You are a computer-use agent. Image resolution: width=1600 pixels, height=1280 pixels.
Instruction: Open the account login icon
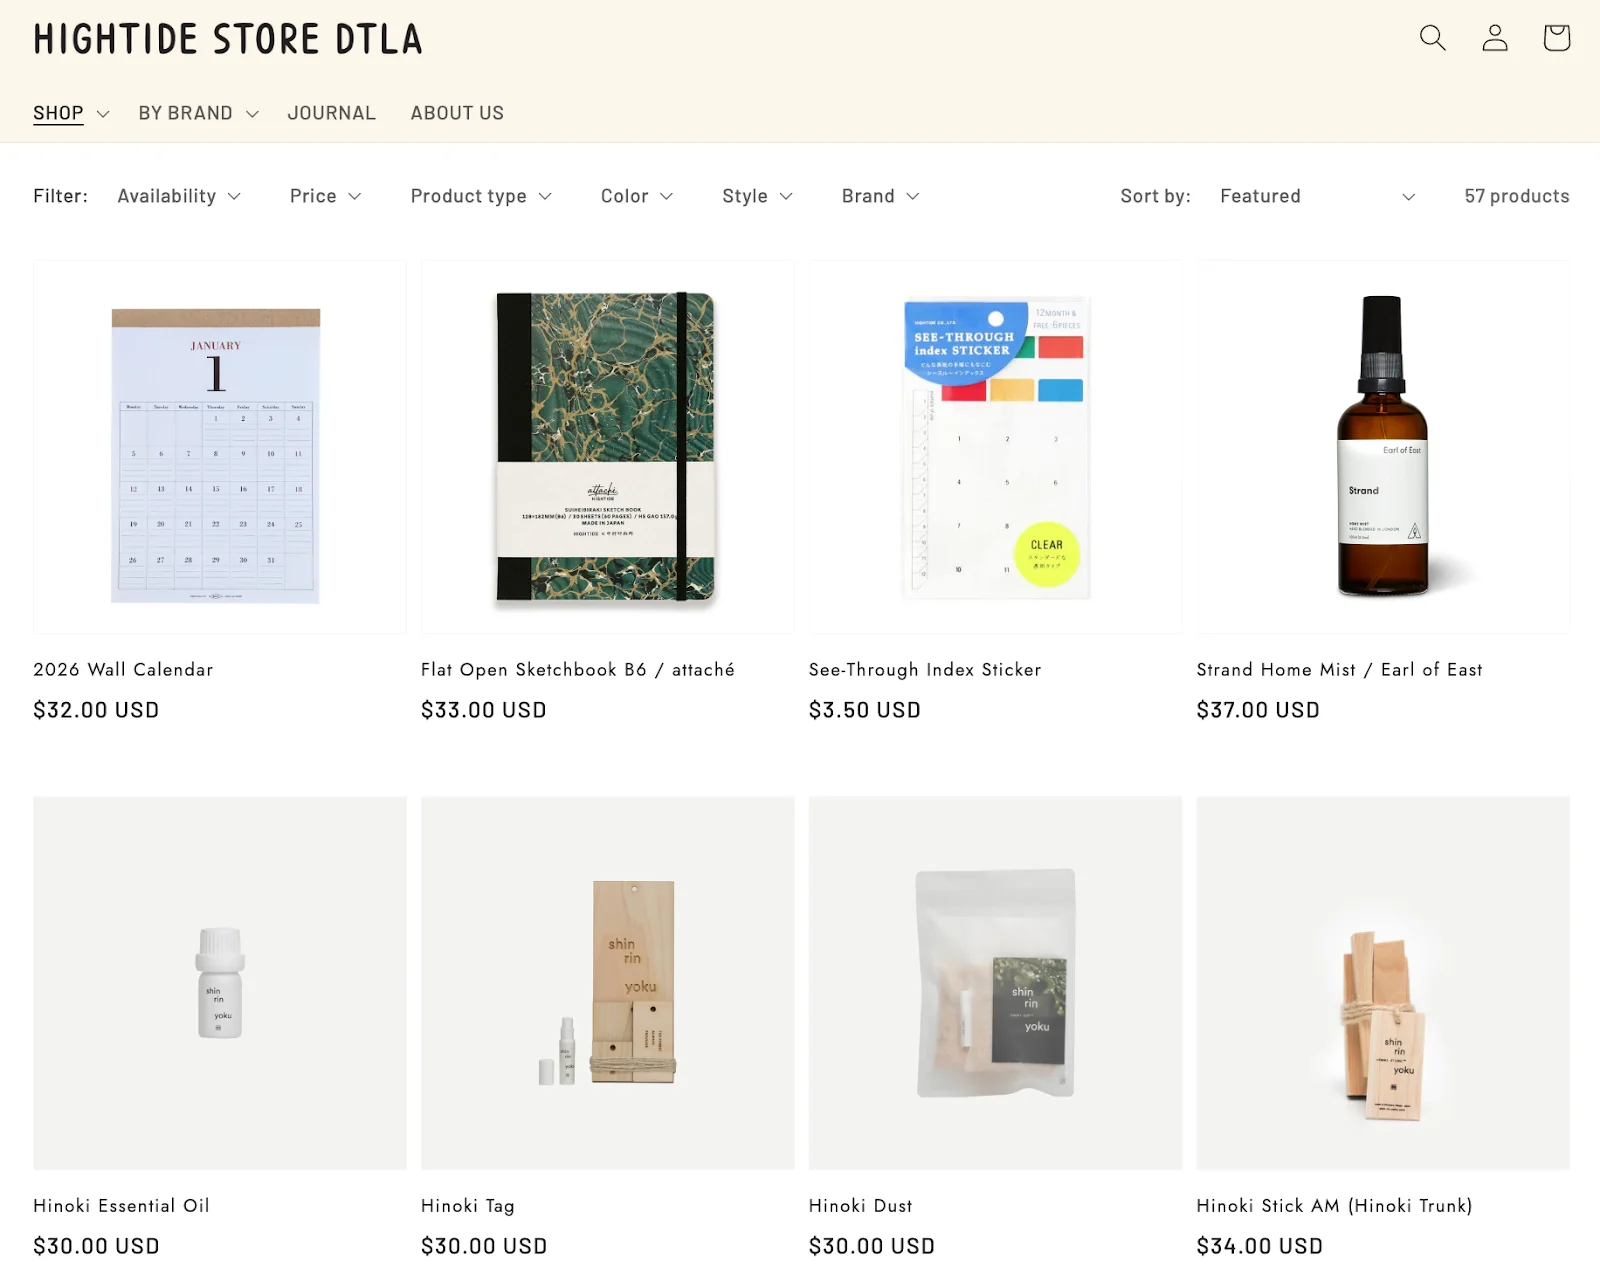[1494, 38]
